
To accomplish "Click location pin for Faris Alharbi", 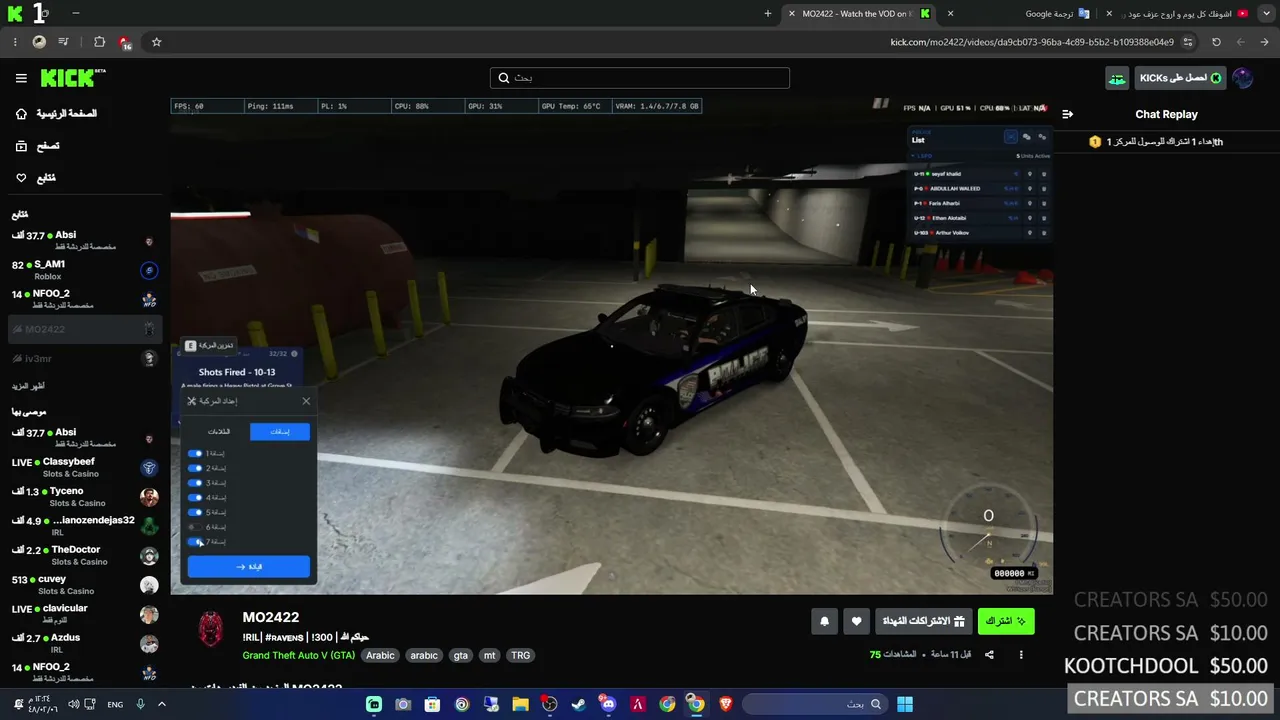I will [1029, 203].
